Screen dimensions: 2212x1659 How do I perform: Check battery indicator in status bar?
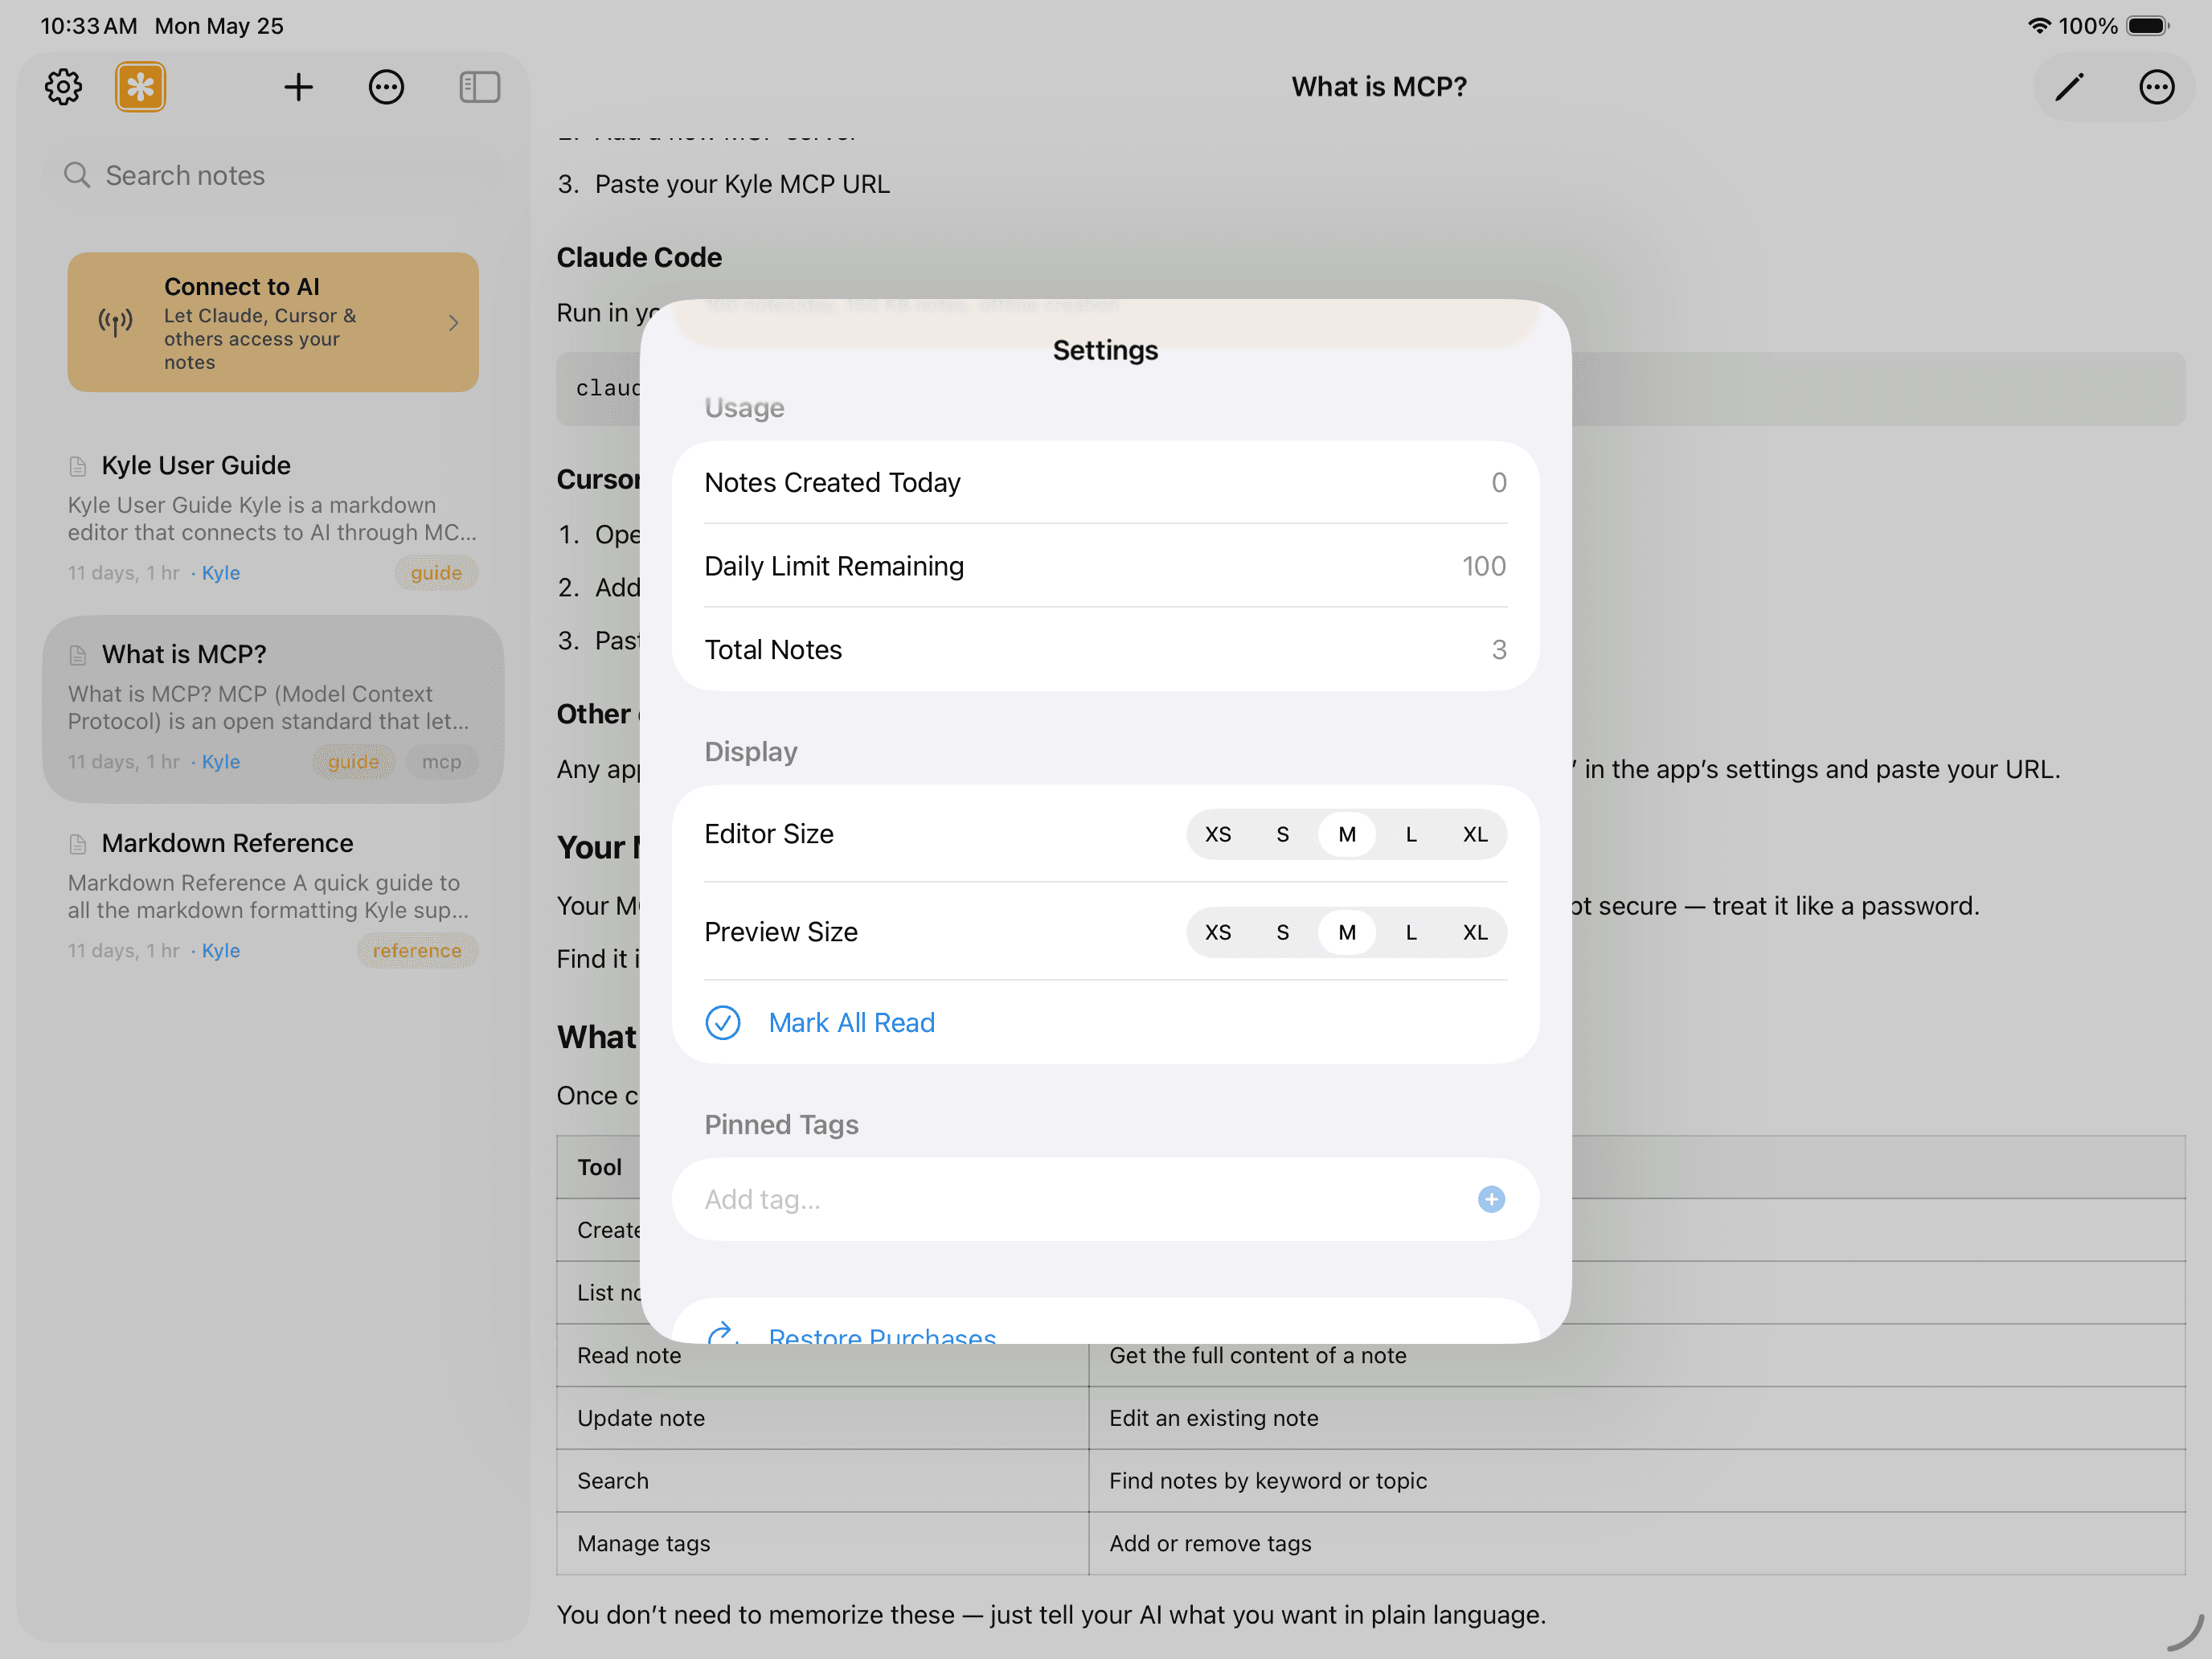2147,26
